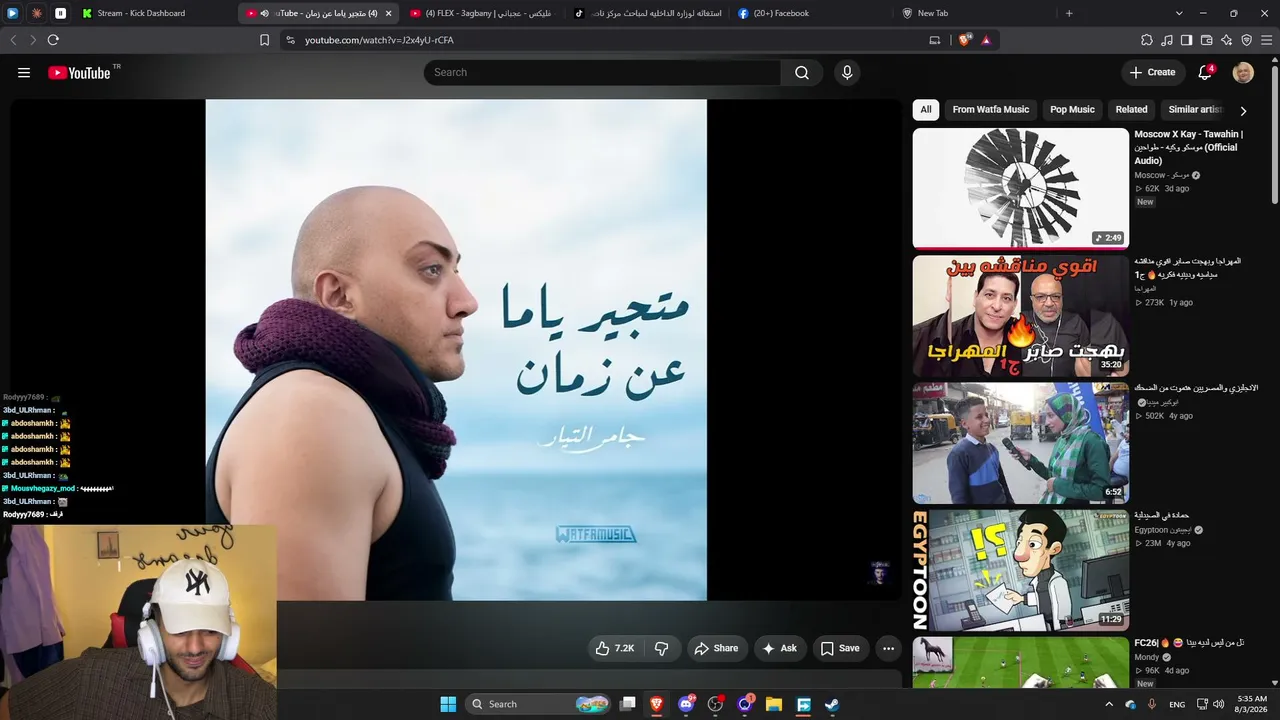Open Brave Rewards triangle icon
The image size is (1280, 720).
(x=986, y=40)
